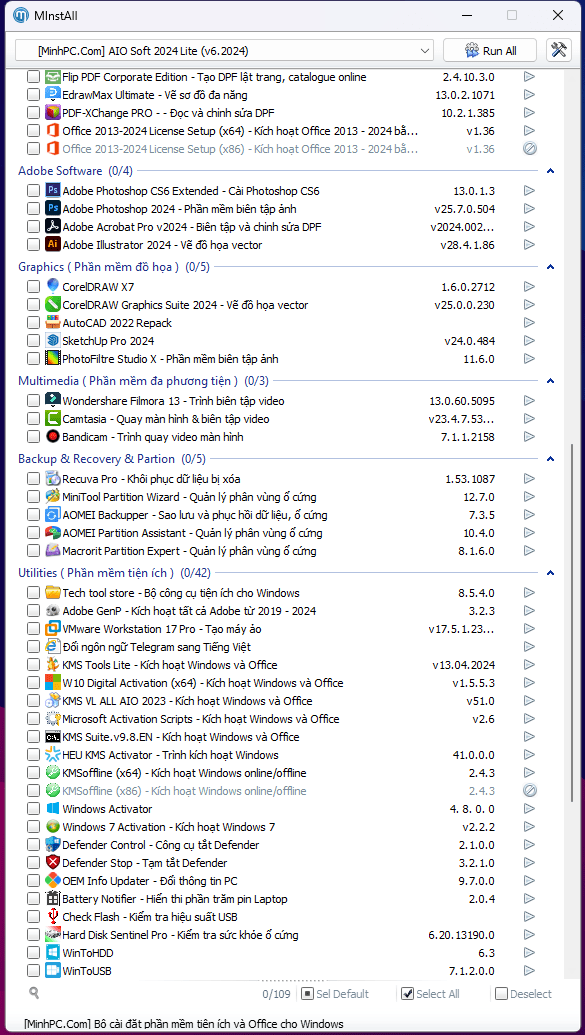The height and width of the screenshot is (1035, 585).
Task: Run the WinToUSB play arrow
Action: tap(529, 970)
